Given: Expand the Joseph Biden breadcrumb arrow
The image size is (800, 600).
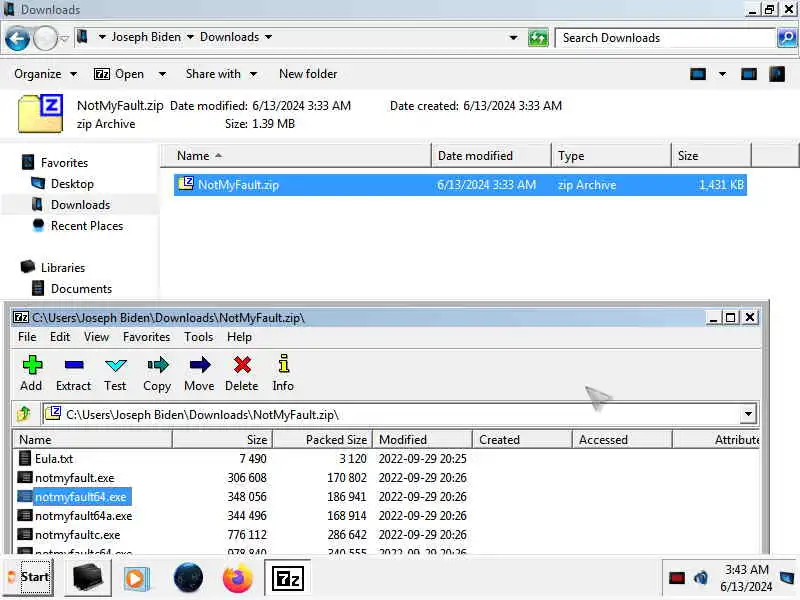Looking at the screenshot, I should click(x=190, y=37).
